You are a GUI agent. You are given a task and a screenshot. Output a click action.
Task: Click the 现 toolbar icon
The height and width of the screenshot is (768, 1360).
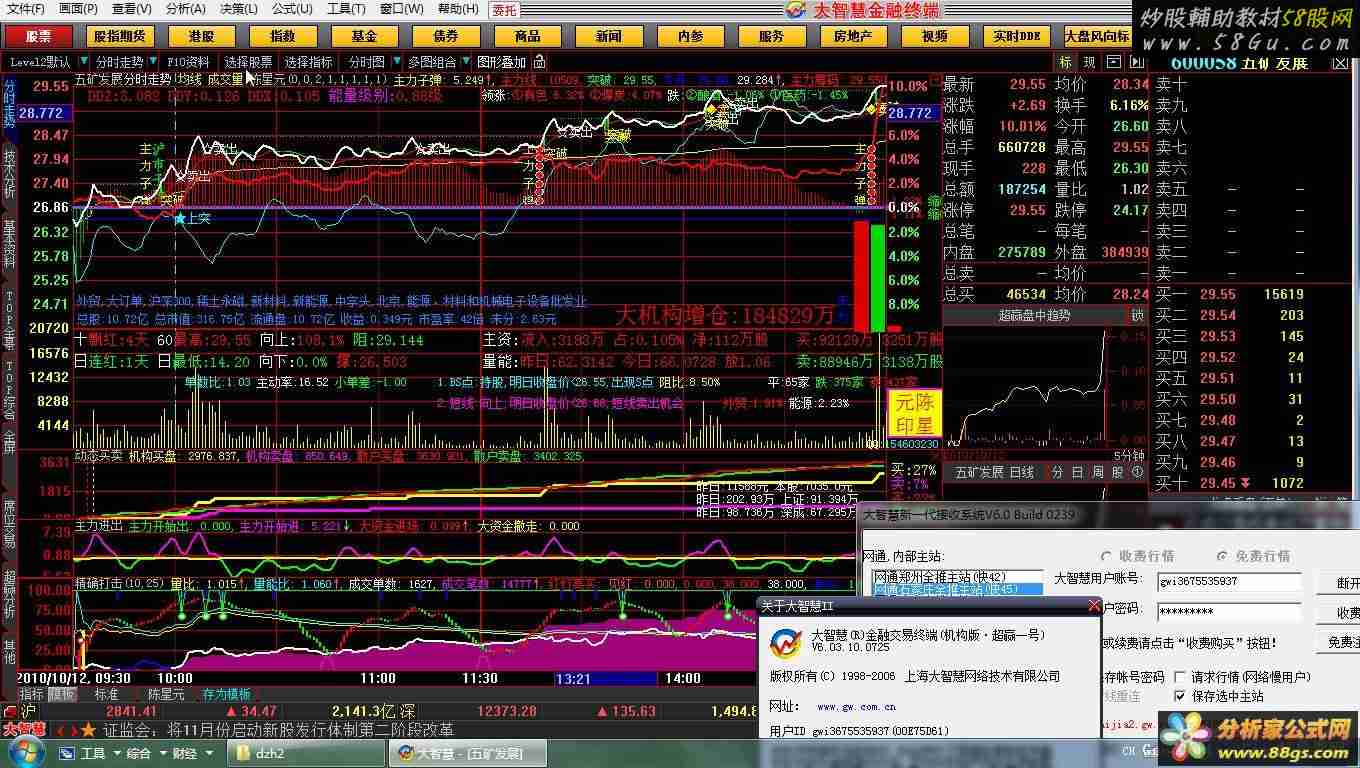(1089, 62)
